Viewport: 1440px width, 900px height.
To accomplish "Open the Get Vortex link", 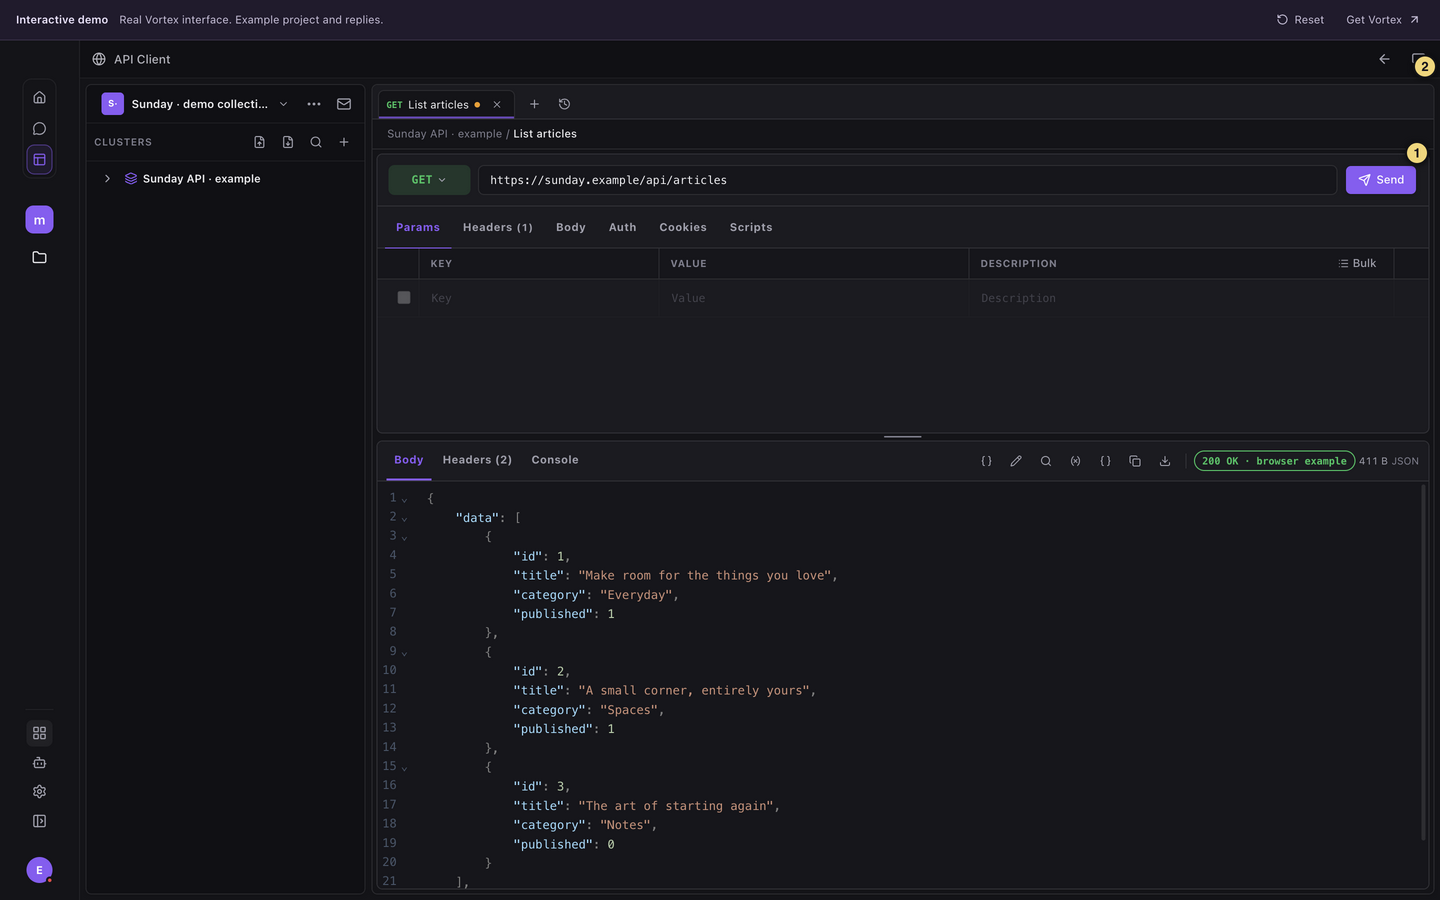I will (x=1382, y=19).
